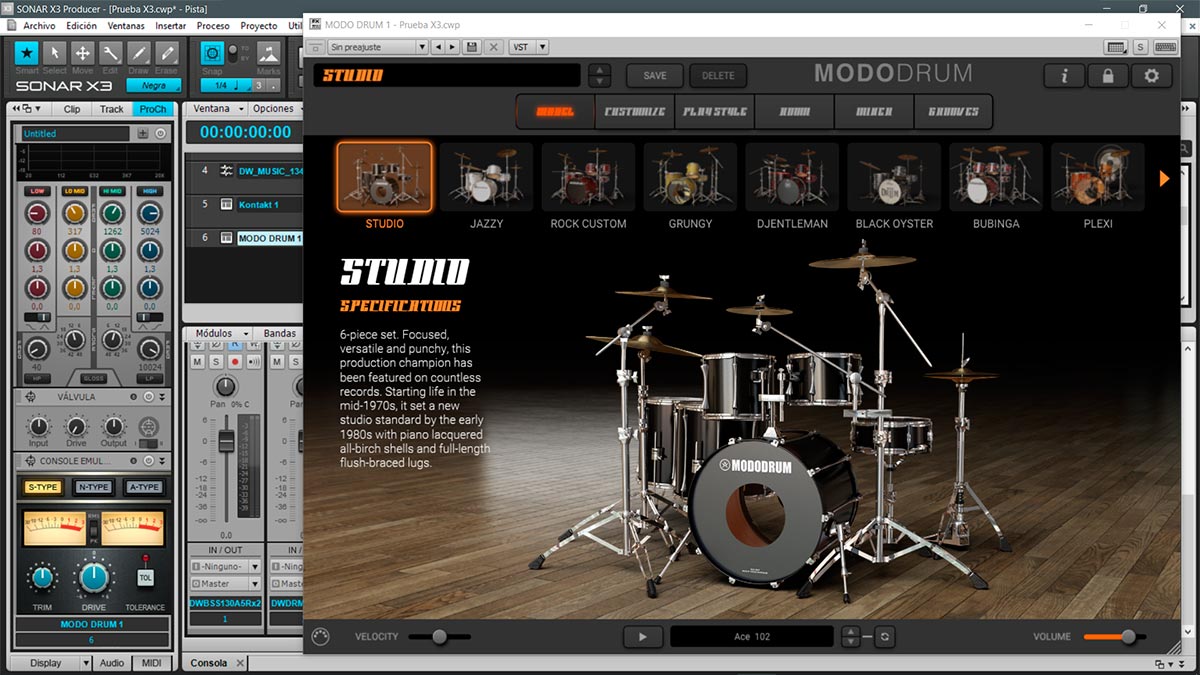Adjust the VELOCITY slider
Image resolution: width=1200 pixels, height=675 pixels.
point(439,636)
